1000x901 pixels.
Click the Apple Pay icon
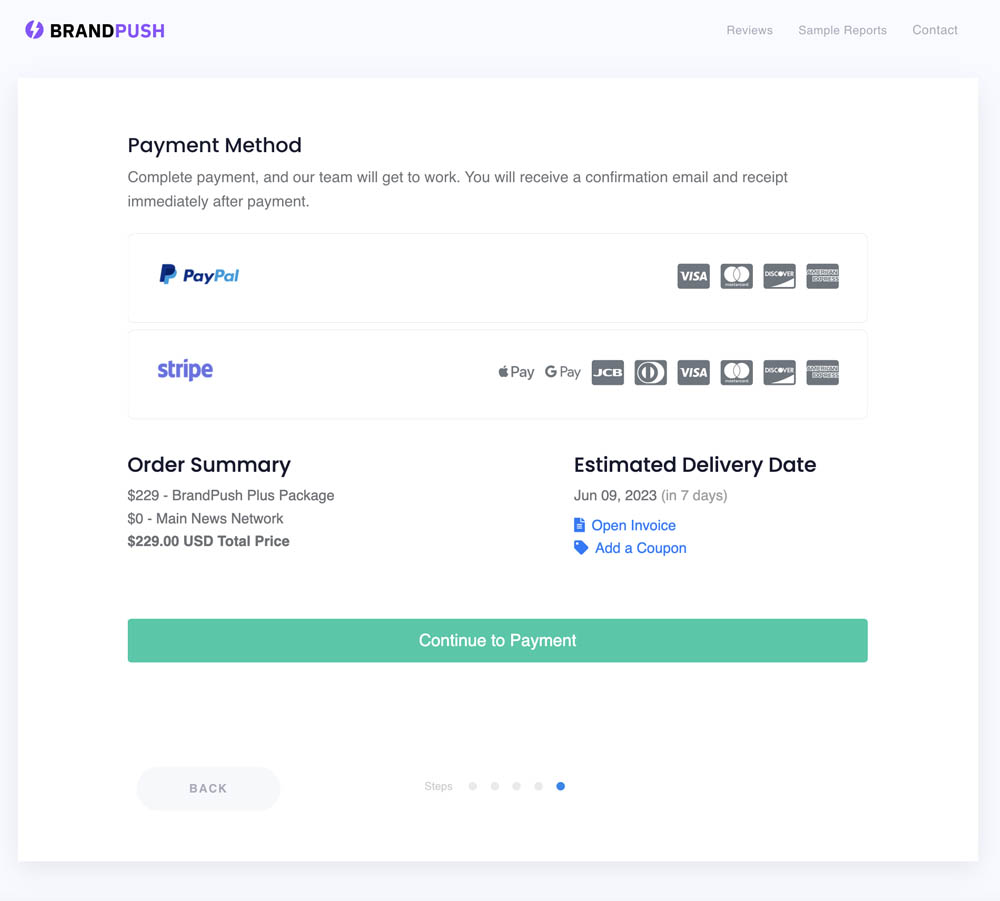[515, 372]
